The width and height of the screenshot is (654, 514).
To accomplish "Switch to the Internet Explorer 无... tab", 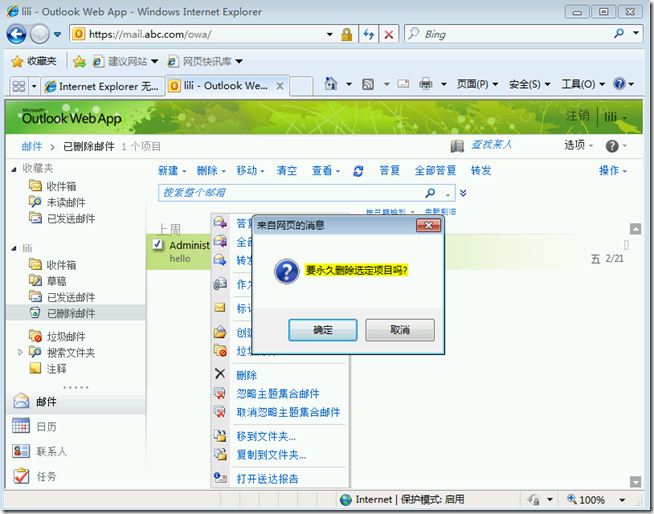I will [x=102, y=86].
